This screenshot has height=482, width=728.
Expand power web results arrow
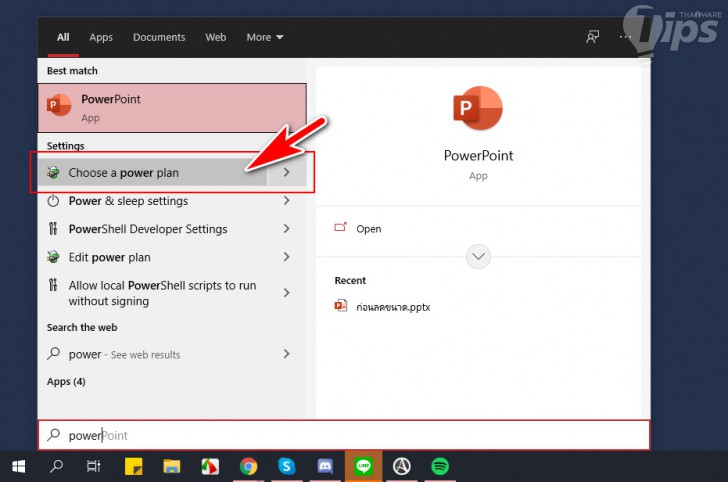click(x=286, y=354)
